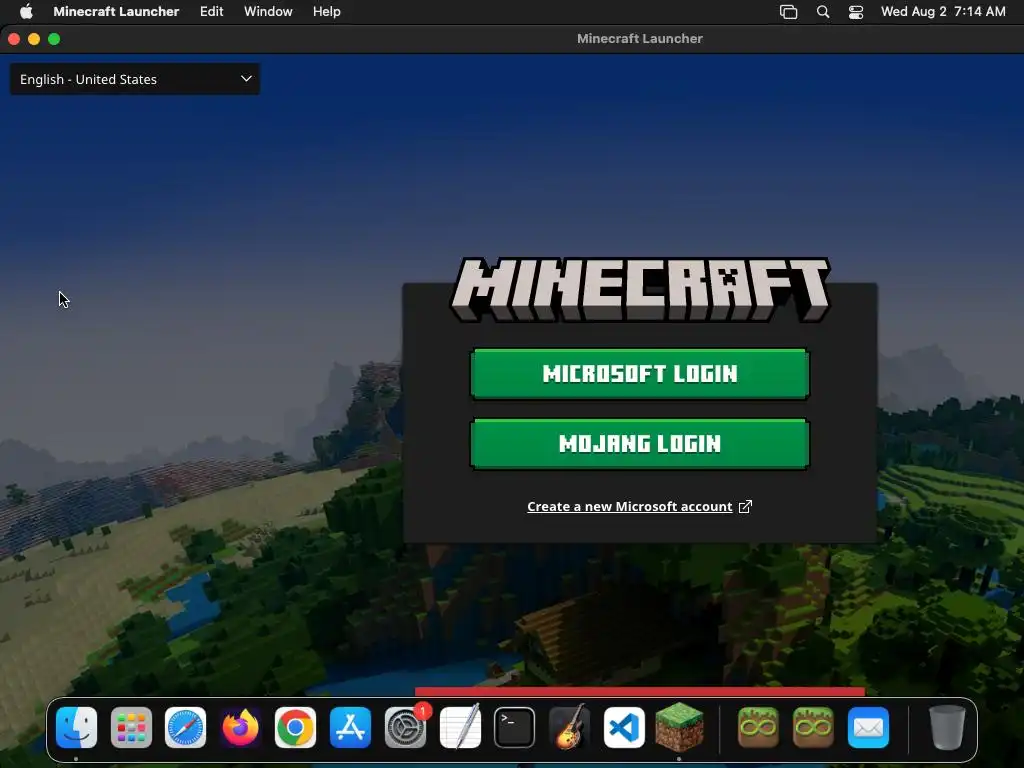The width and height of the screenshot is (1024, 768).
Task: Open the Create a new Microsoft account link
Action: [630, 507]
